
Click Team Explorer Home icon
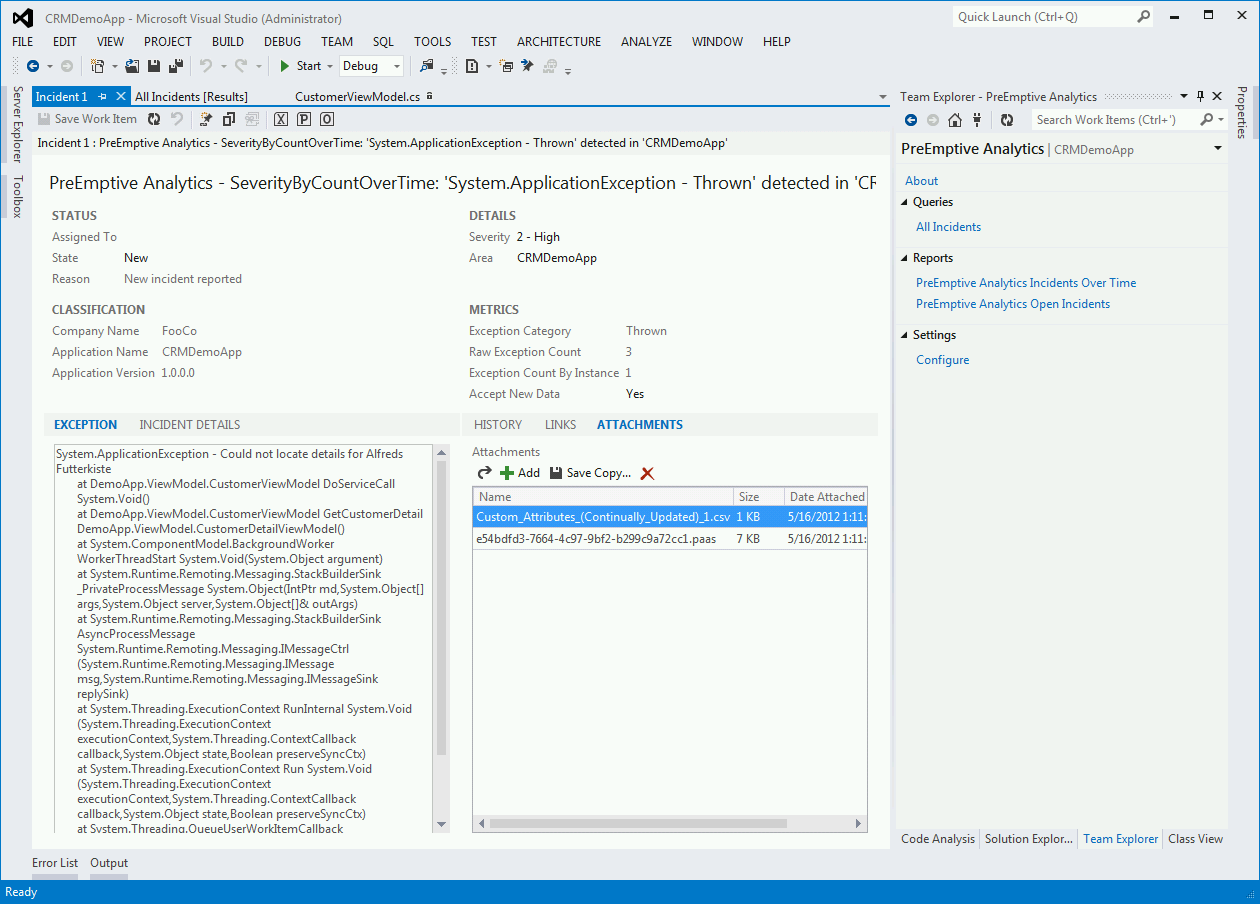coord(955,120)
